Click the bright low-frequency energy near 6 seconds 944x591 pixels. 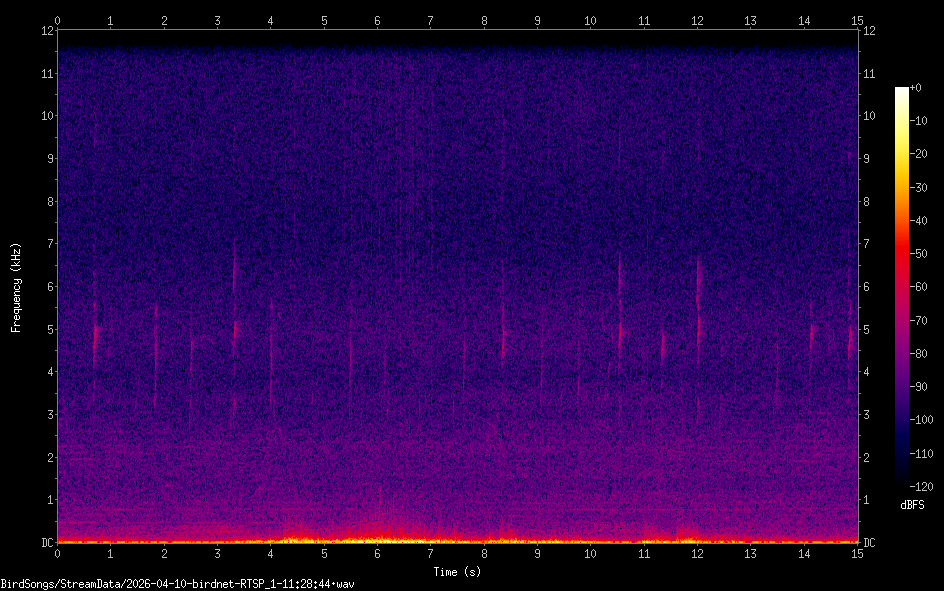click(377, 532)
